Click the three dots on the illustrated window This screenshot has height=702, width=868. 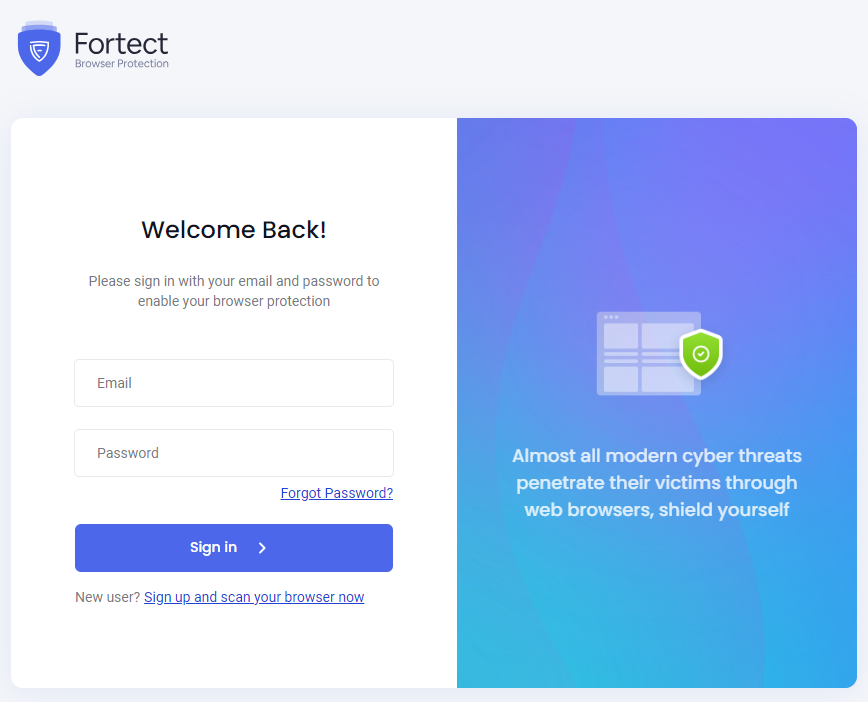[x=611, y=317]
